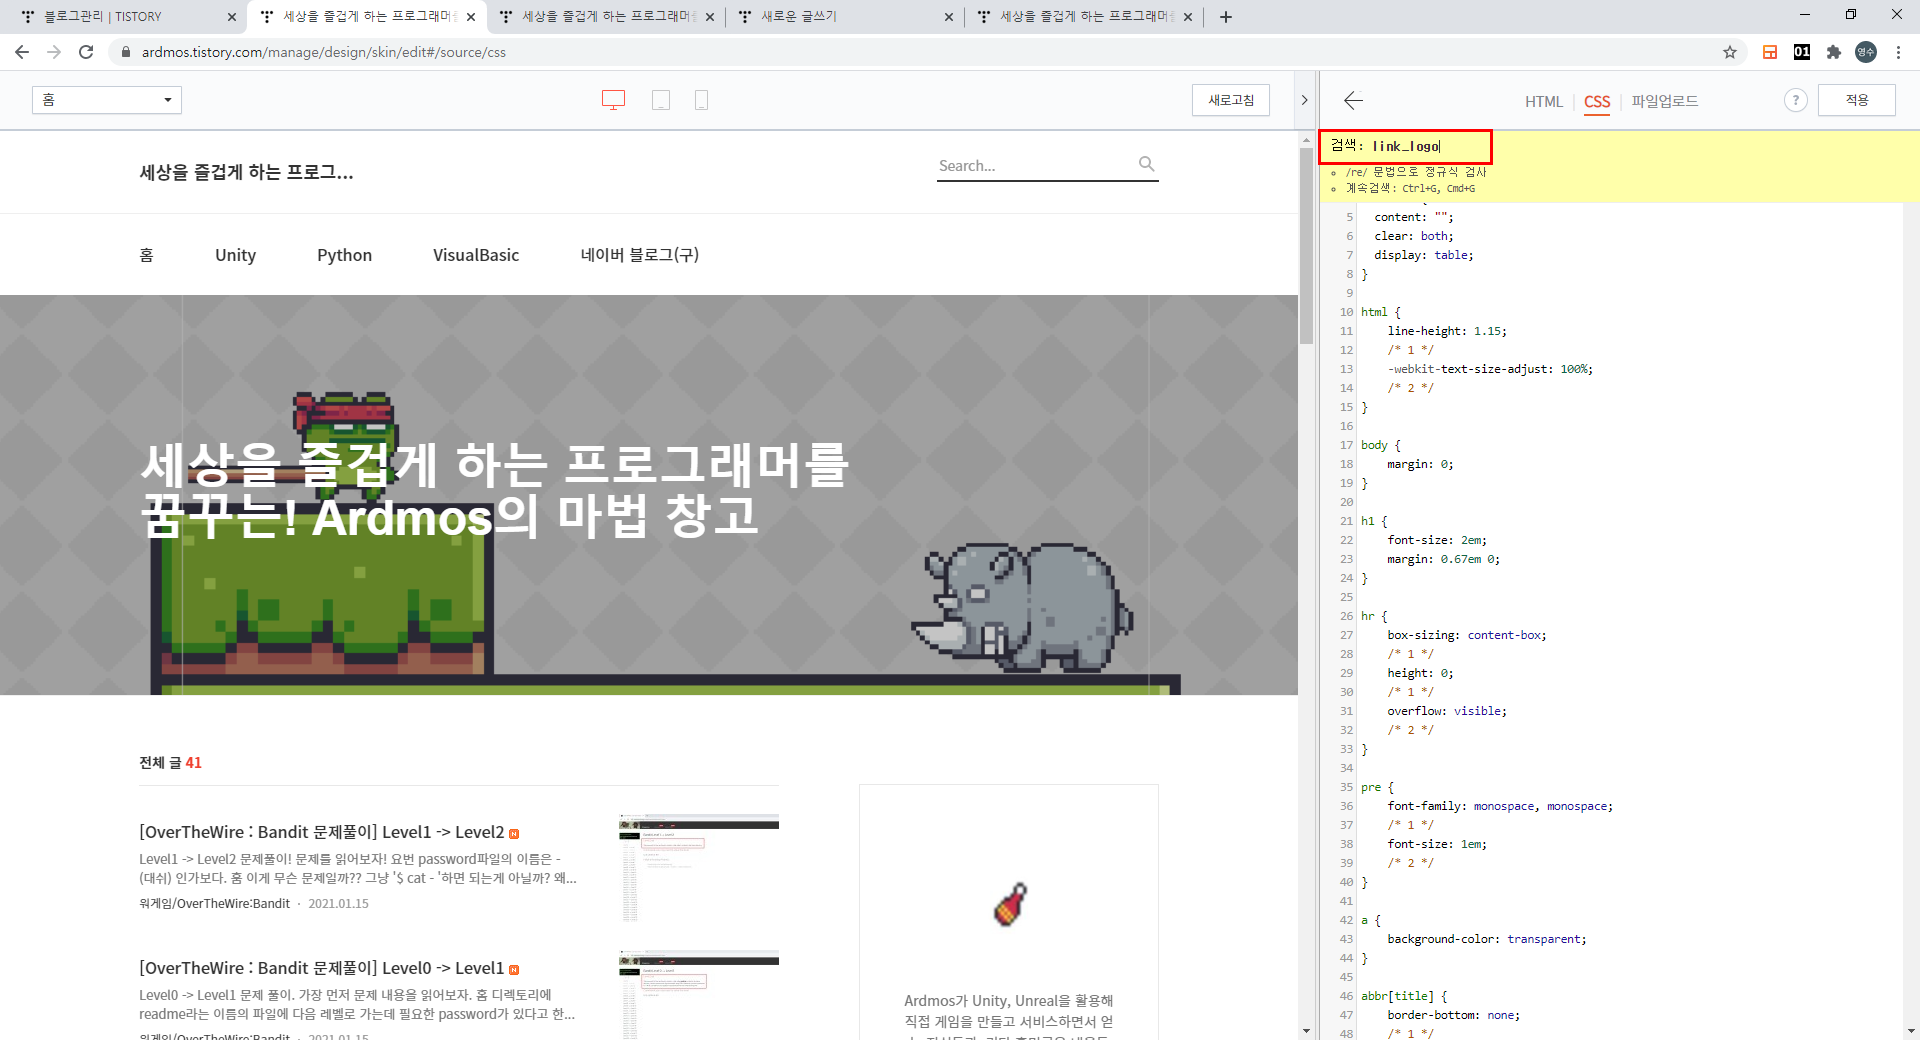Open the 네이버 블로그(구) menu

click(x=640, y=255)
